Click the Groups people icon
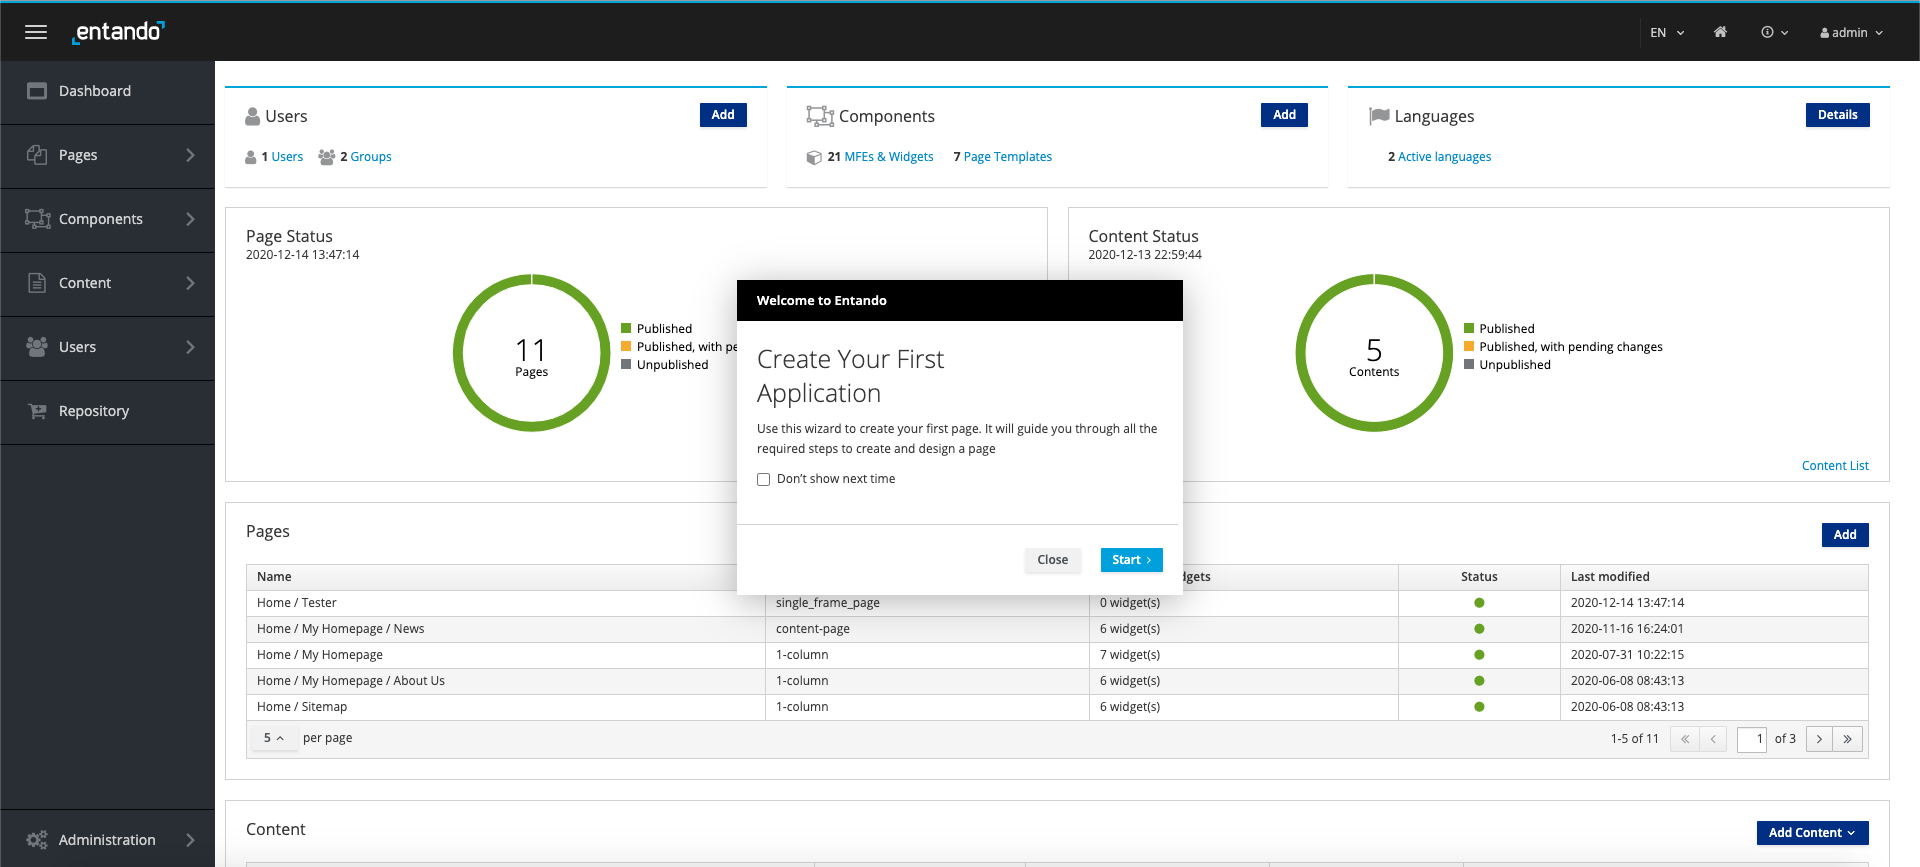The height and width of the screenshot is (867, 1920). point(326,157)
